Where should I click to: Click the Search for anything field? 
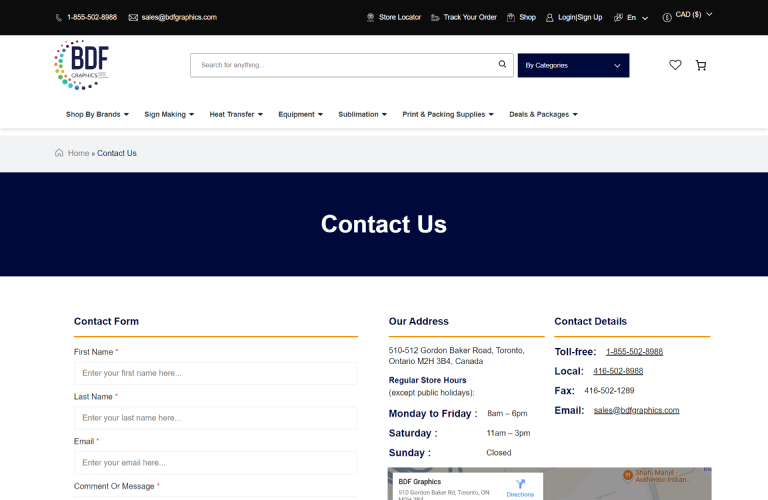click(x=352, y=65)
